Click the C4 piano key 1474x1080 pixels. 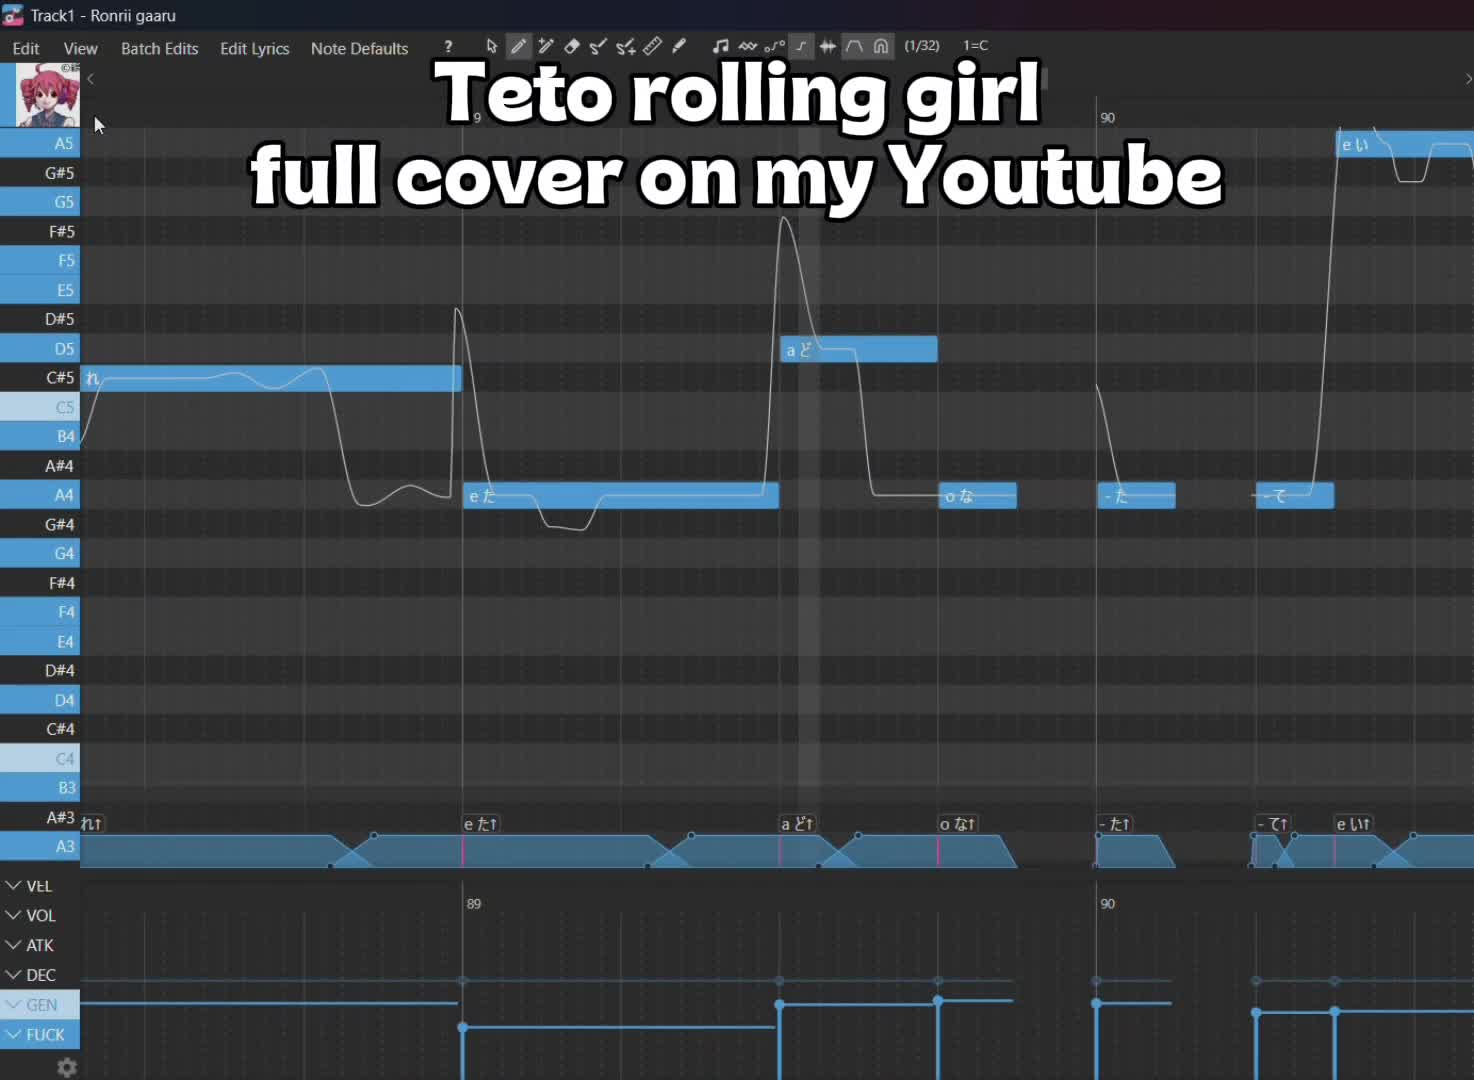(40, 758)
